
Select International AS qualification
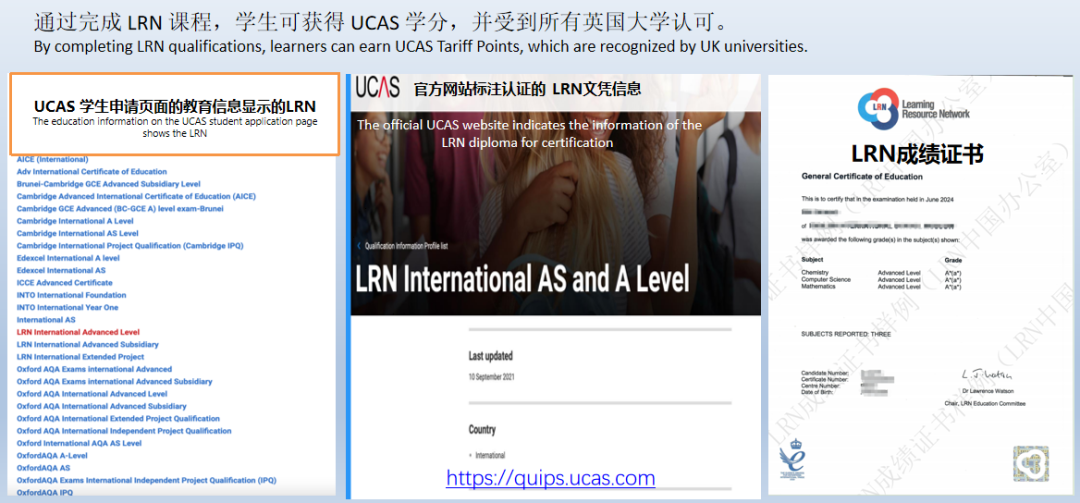click(46, 320)
